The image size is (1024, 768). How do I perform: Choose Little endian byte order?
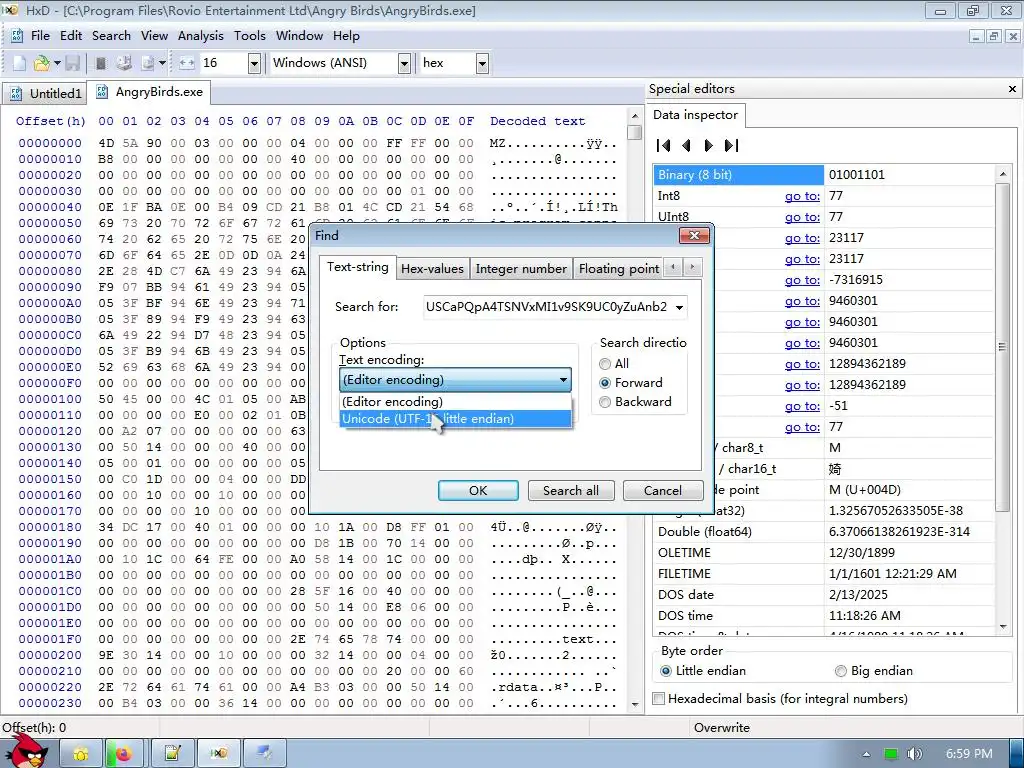click(703, 671)
